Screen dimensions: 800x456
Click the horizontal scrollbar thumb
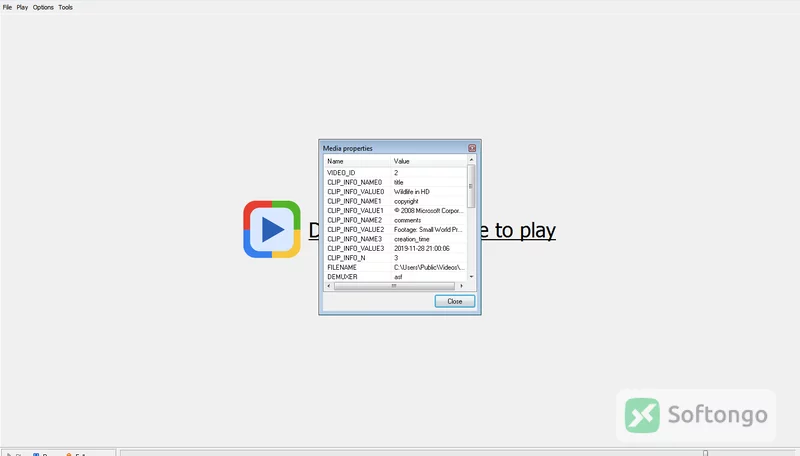[394, 286]
